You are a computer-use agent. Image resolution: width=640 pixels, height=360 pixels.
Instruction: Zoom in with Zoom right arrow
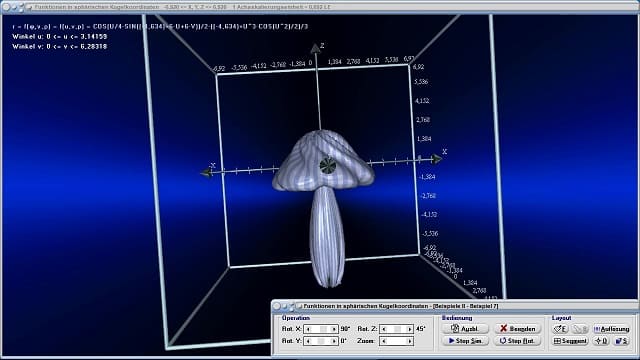point(409,341)
